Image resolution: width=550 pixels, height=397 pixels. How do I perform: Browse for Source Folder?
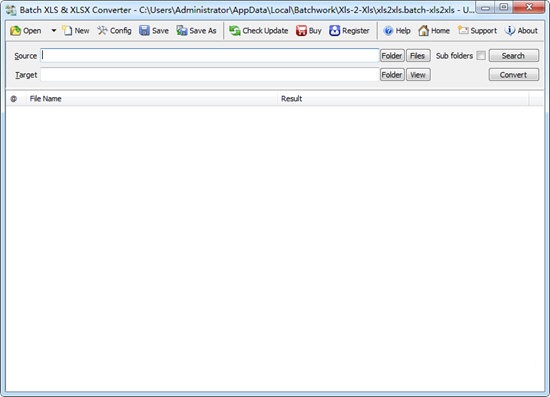pyautogui.click(x=392, y=56)
